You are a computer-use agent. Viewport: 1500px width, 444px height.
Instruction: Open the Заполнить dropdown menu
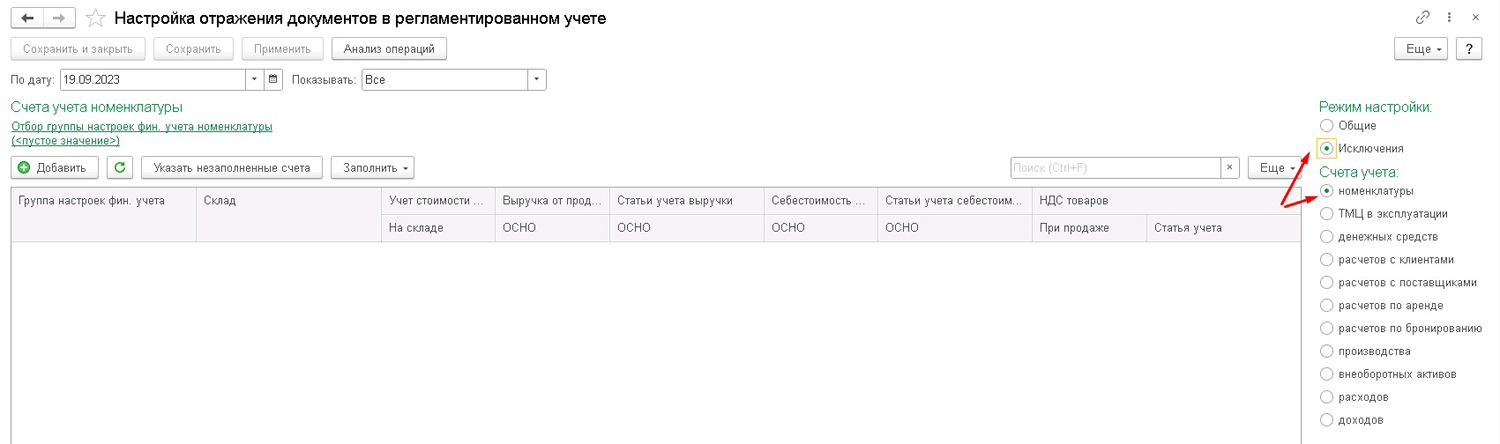(372, 168)
